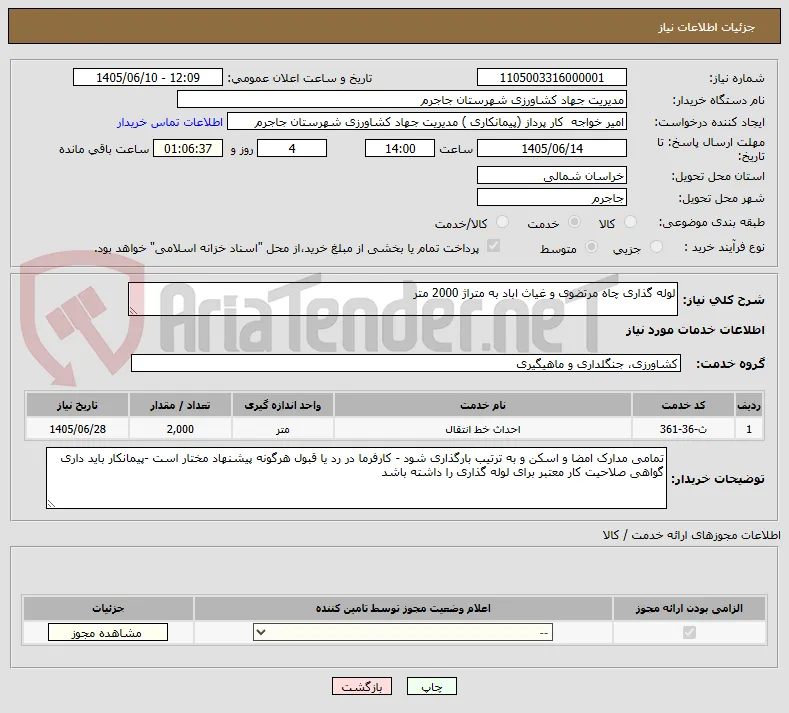Toggle the Islamic treasury payment checkbox
The height and width of the screenshot is (713, 789).
(x=494, y=246)
